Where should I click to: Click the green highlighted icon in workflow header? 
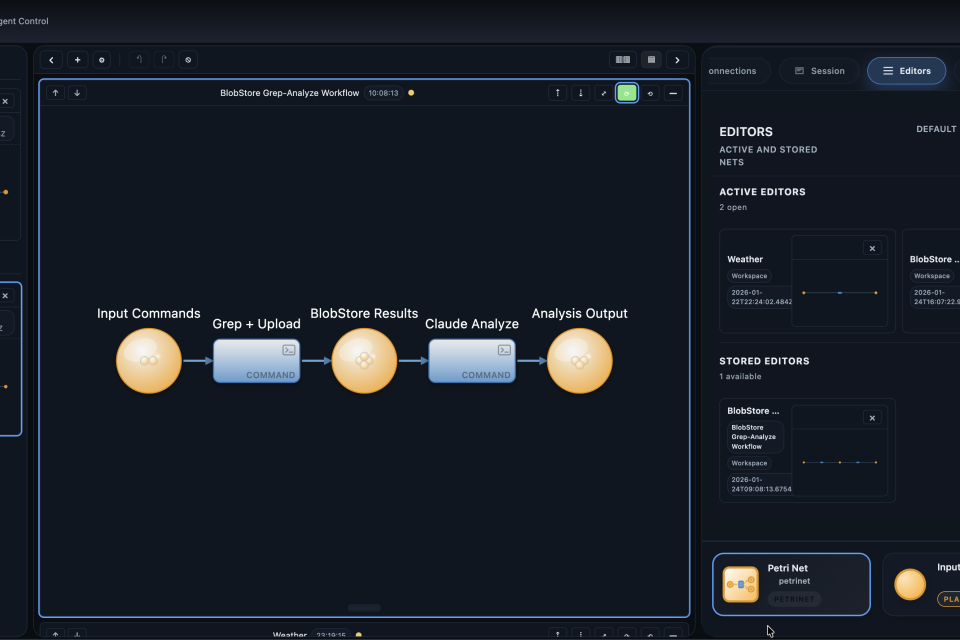pyautogui.click(x=627, y=93)
